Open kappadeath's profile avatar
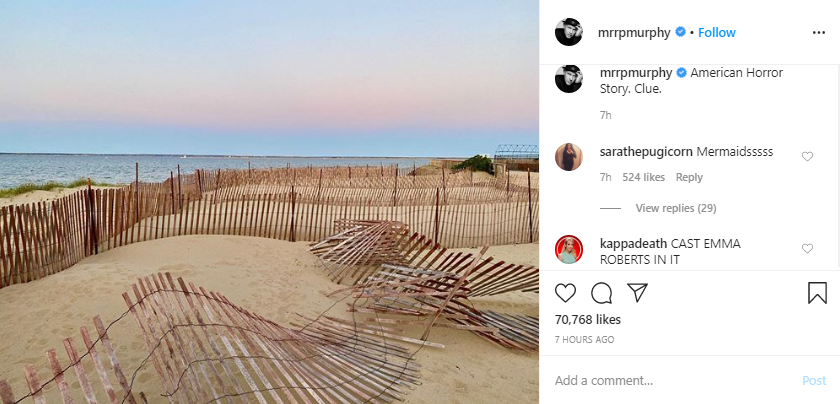 [568, 249]
